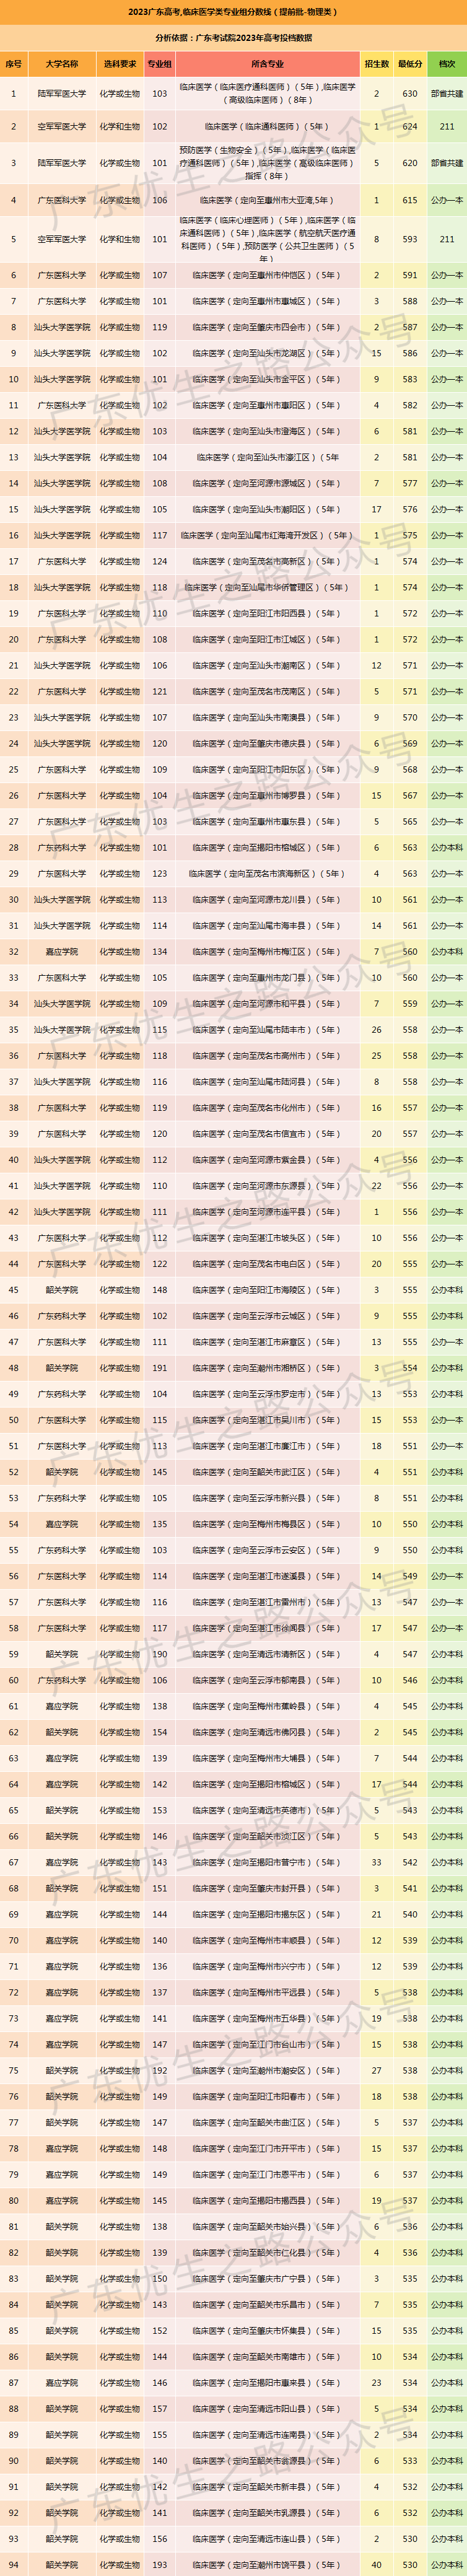The width and height of the screenshot is (467, 2576).
Task: Select the cell 临床医学（定向至茂名市化州市）（5年）
Action: click(x=267, y=1107)
